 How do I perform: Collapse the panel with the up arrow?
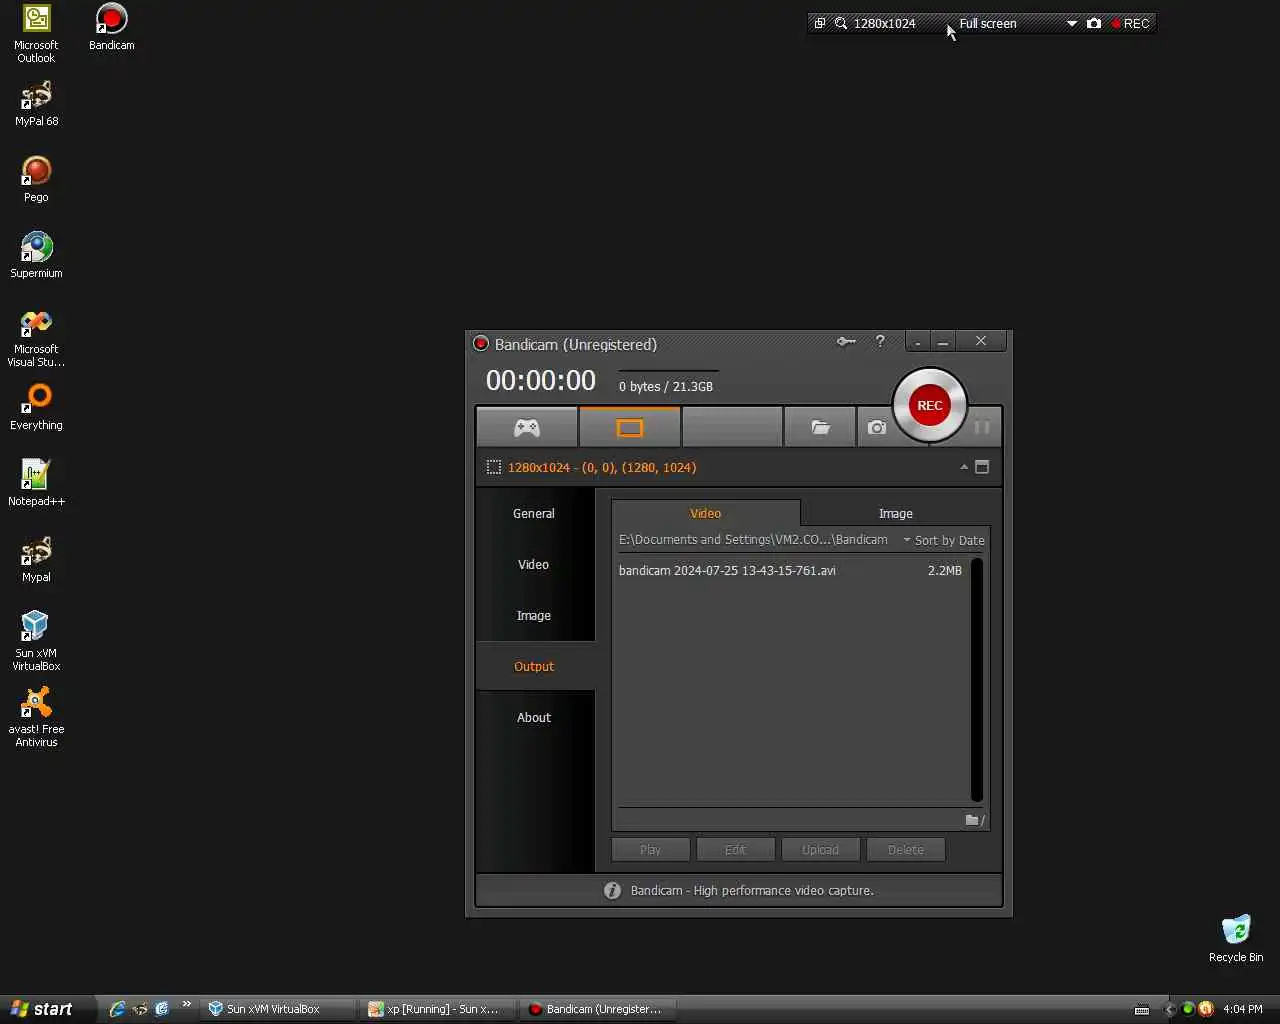pos(964,467)
